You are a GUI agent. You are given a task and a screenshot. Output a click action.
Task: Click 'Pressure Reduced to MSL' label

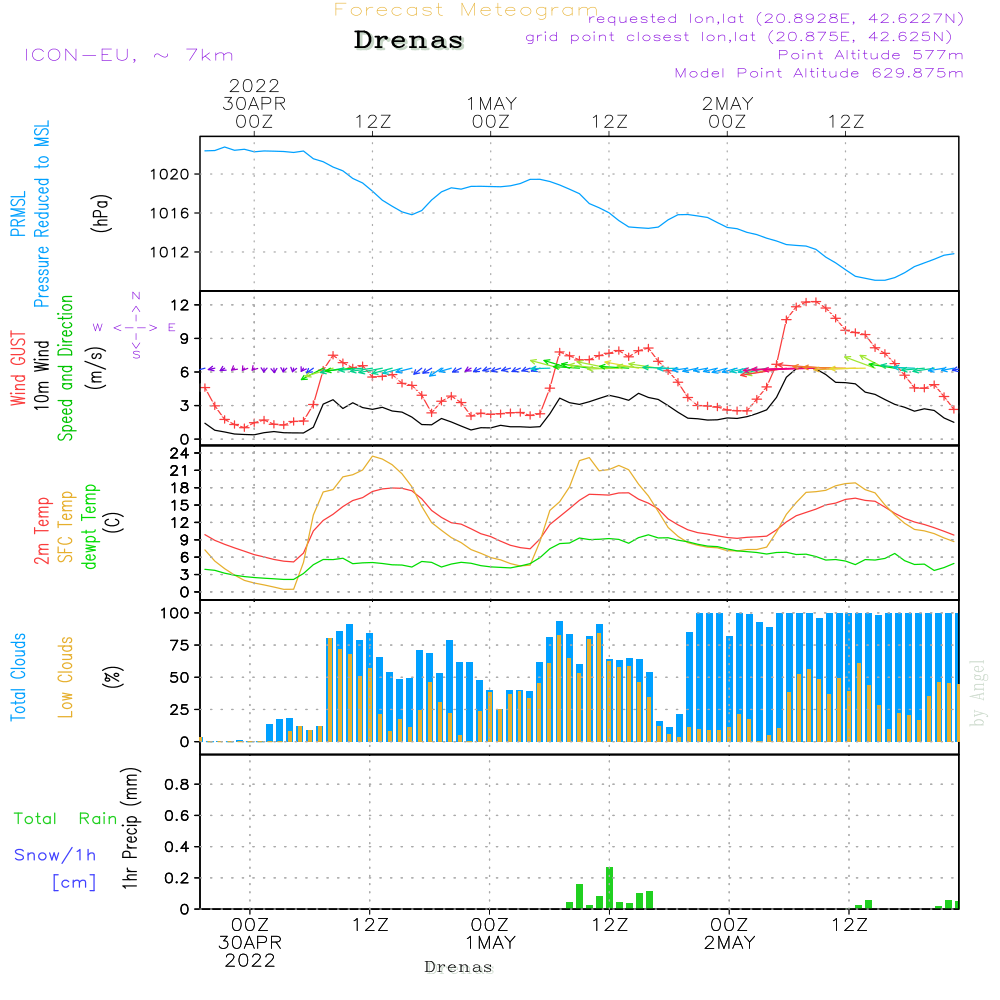(x=41, y=214)
